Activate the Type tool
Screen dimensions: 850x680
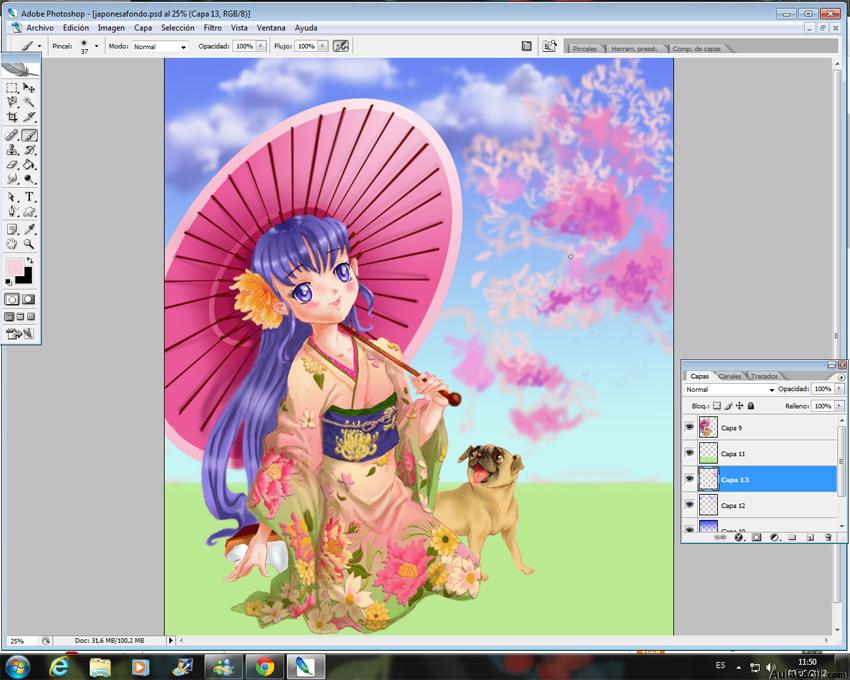(x=29, y=197)
